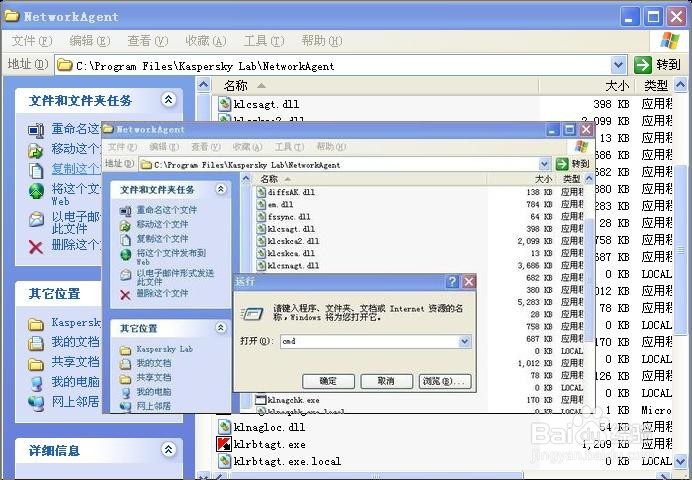
Task: Click copy file icon in back window
Action: 36,170
